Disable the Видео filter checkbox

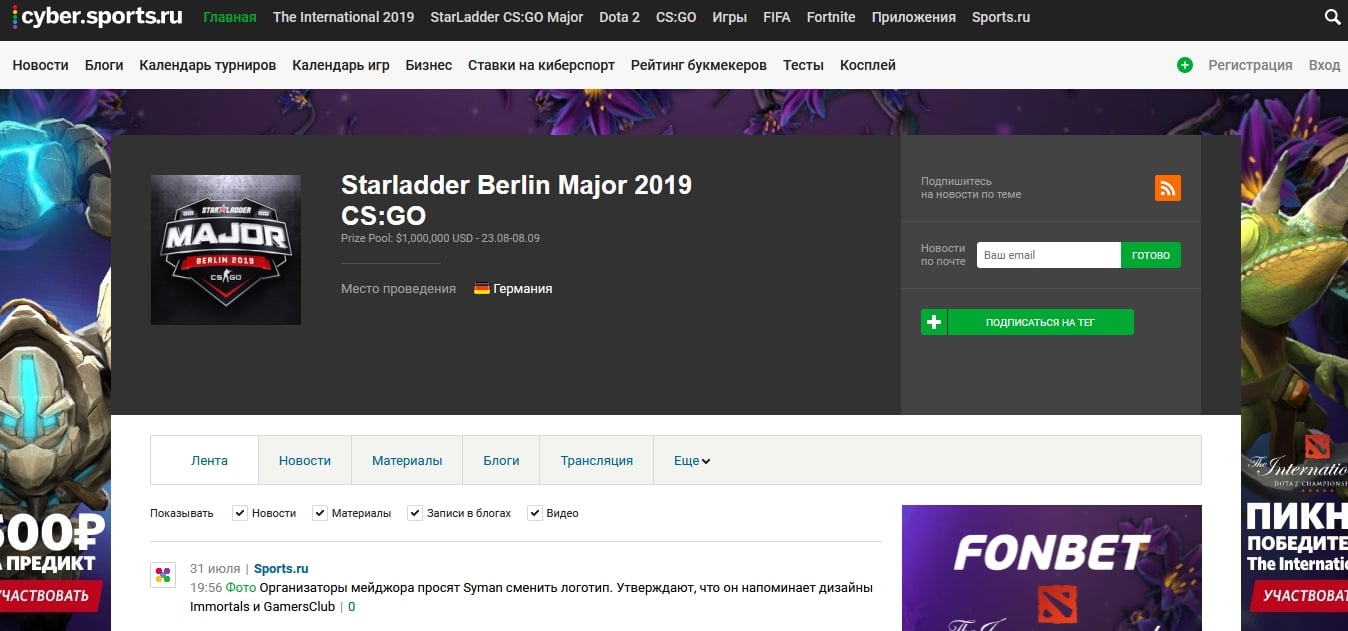point(535,513)
